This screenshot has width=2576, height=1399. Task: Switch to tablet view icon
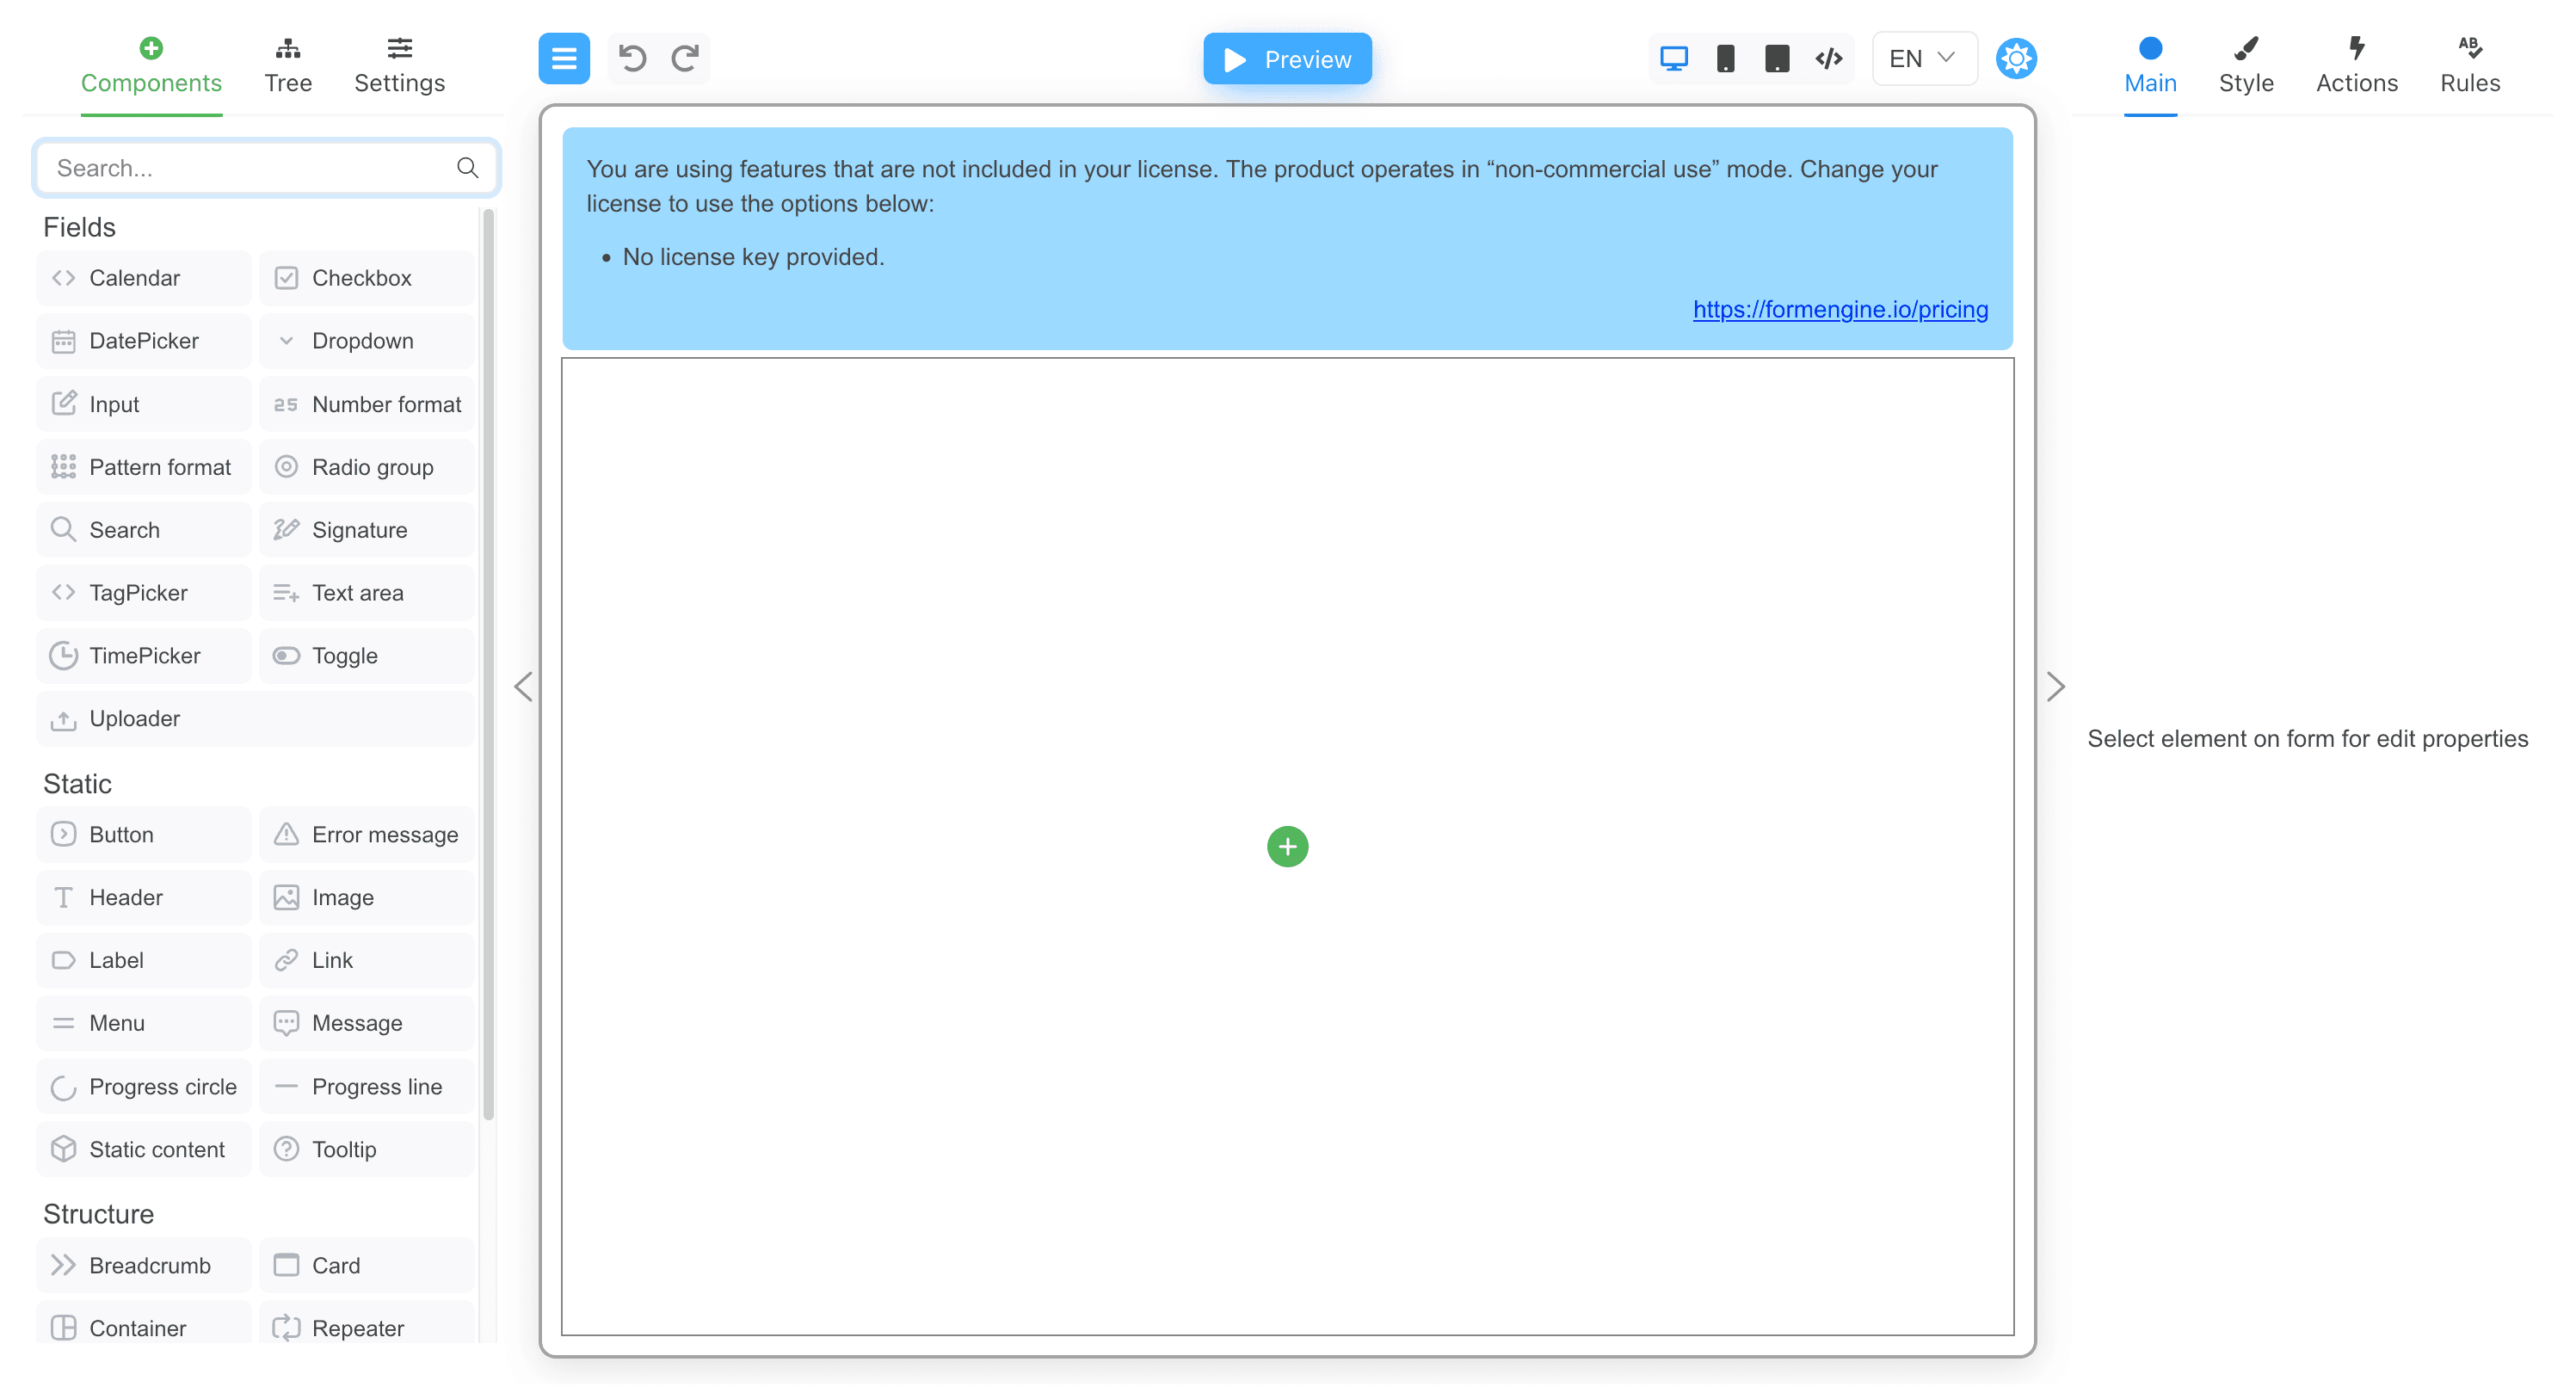click(x=1777, y=58)
